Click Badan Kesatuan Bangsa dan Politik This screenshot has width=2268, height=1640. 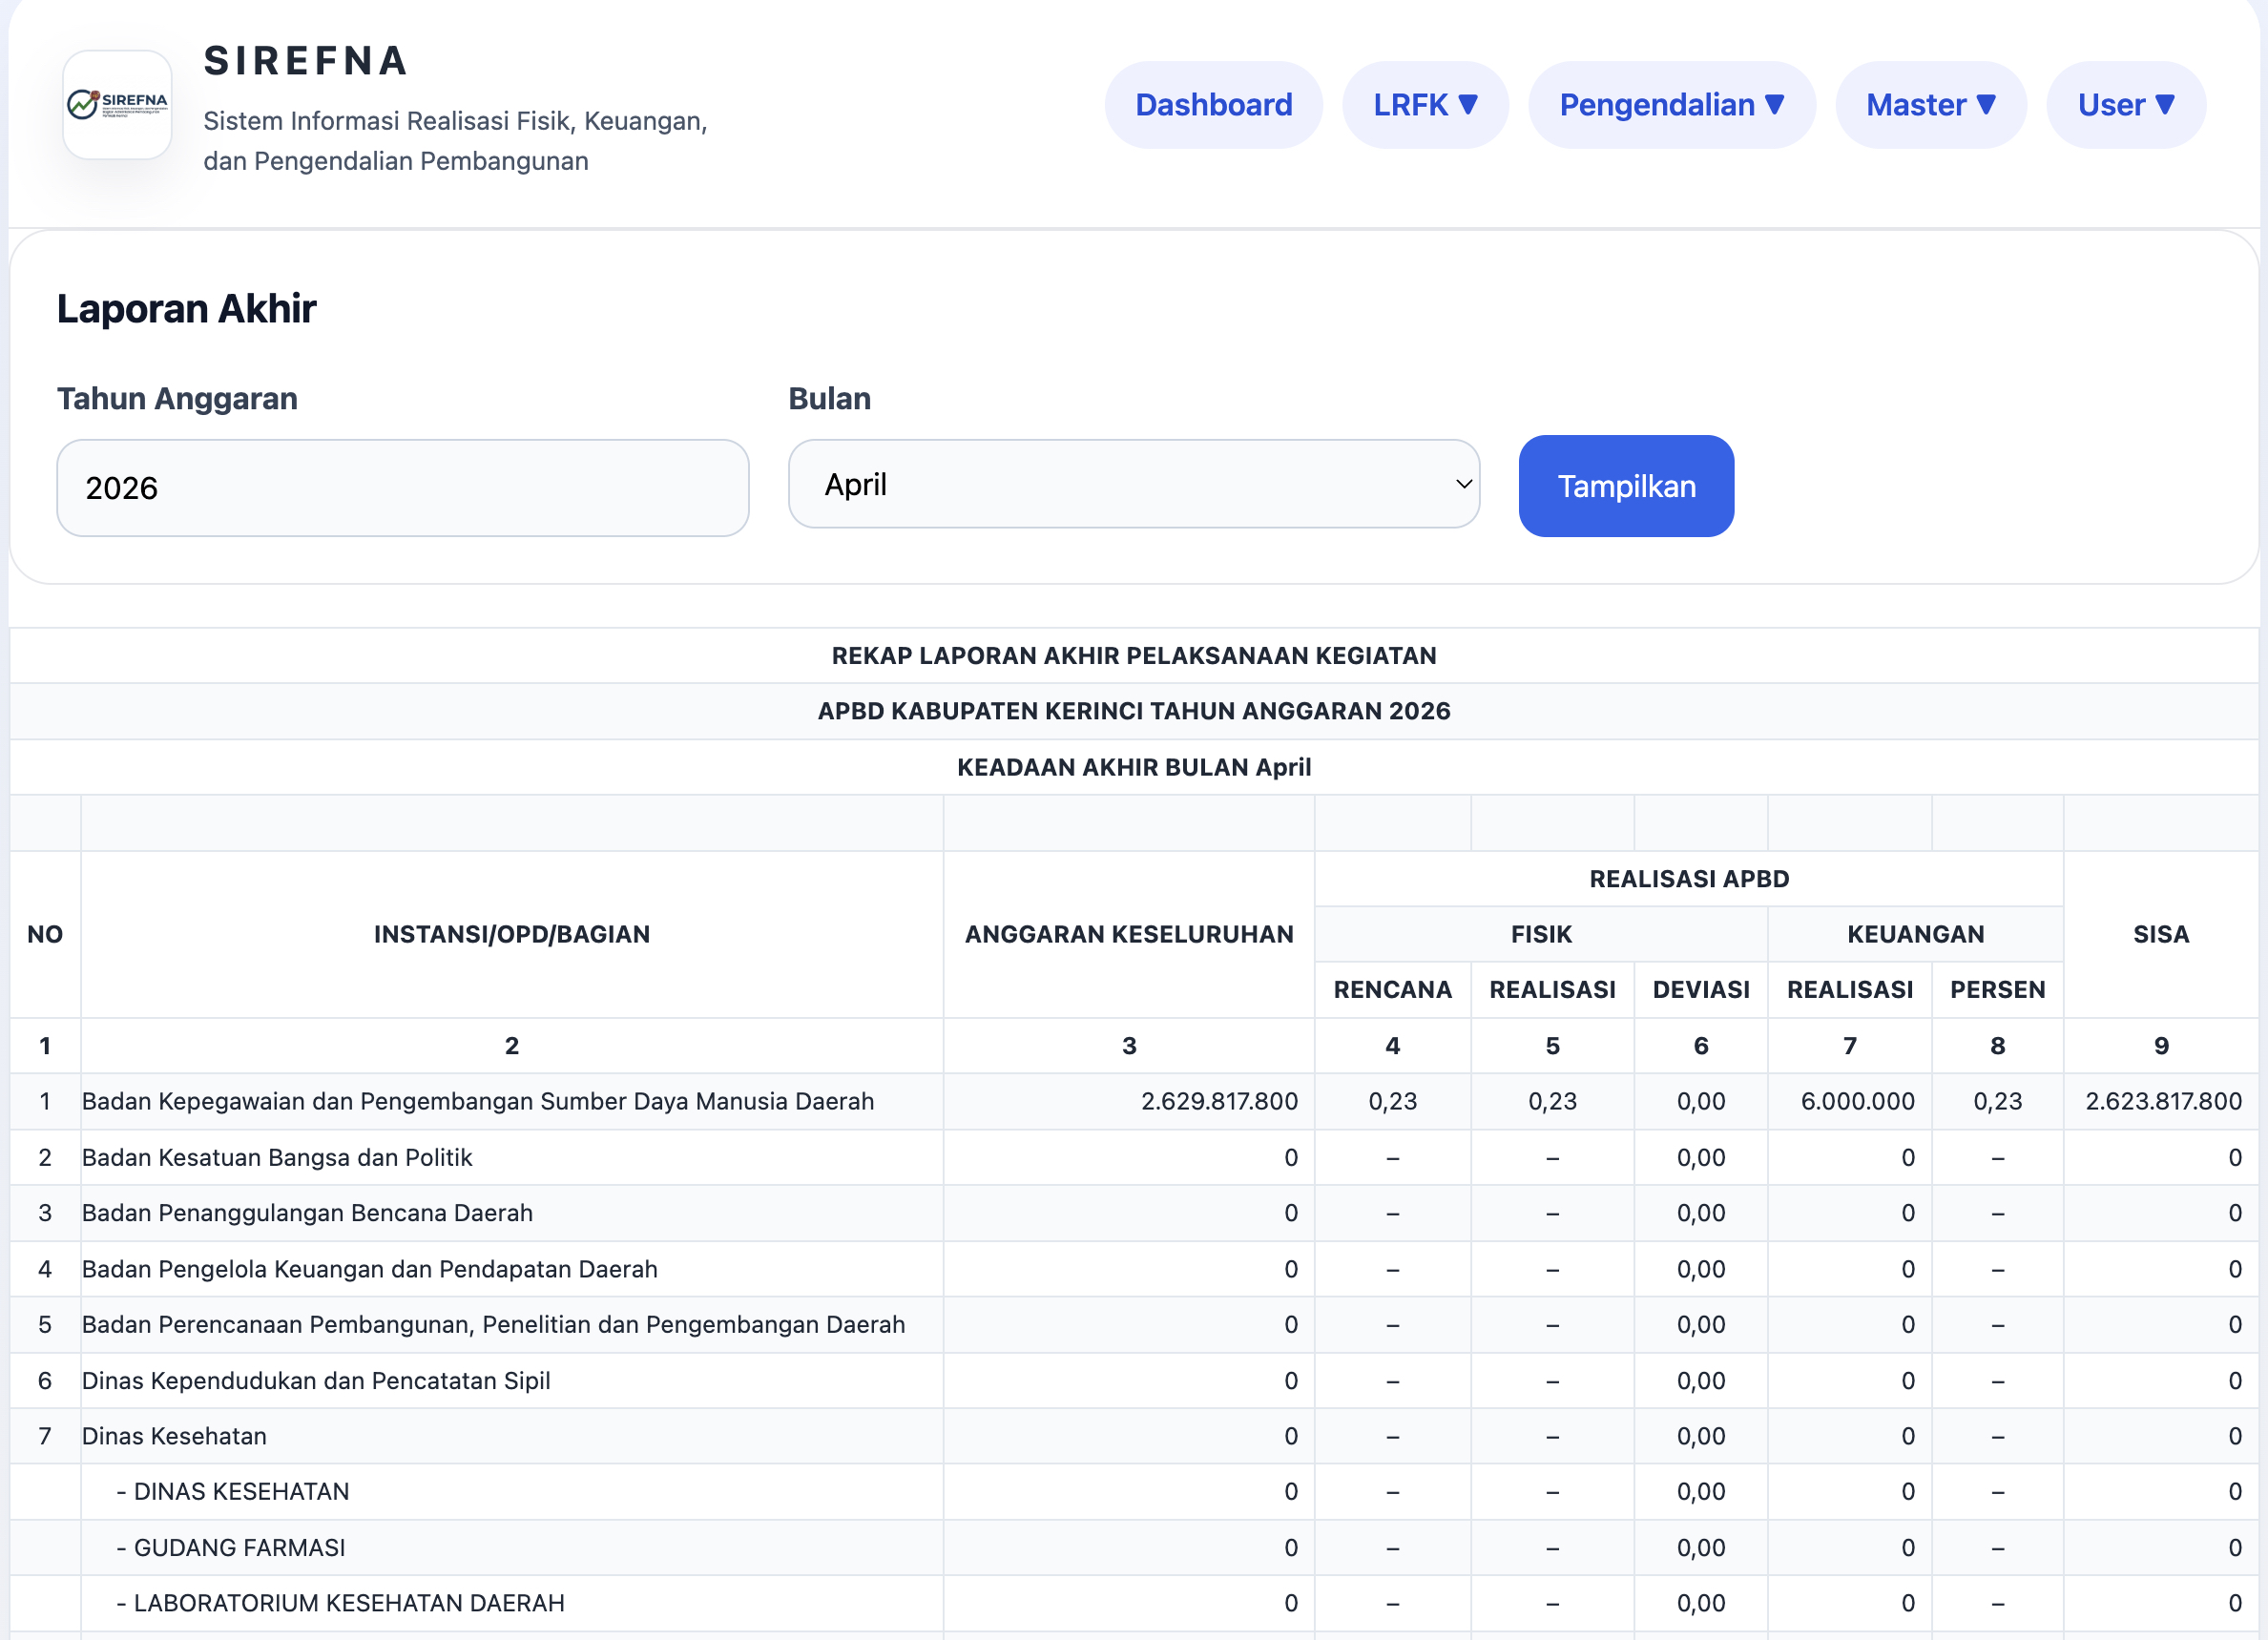pos(277,1157)
